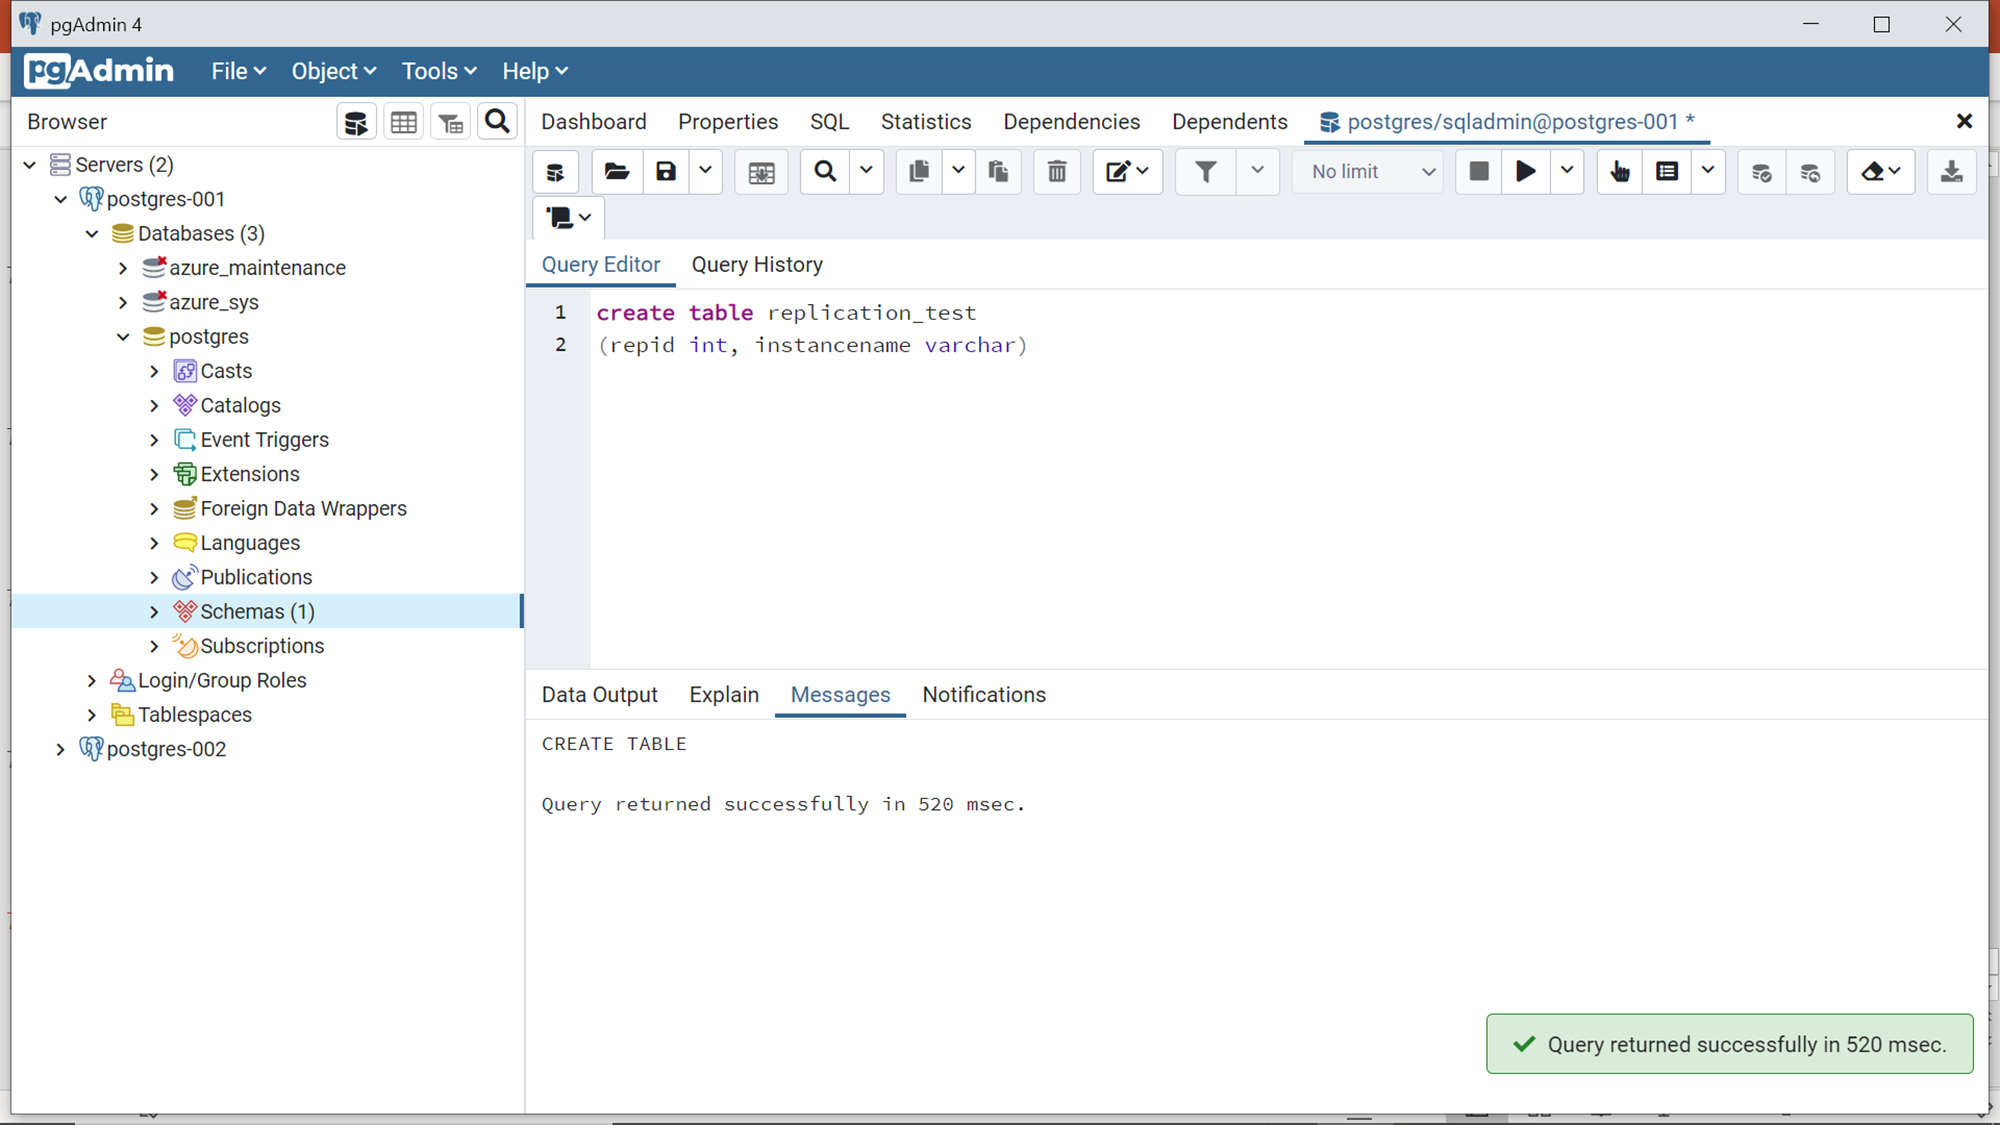Click the Stop query square button
The height and width of the screenshot is (1125, 2000).
point(1478,172)
